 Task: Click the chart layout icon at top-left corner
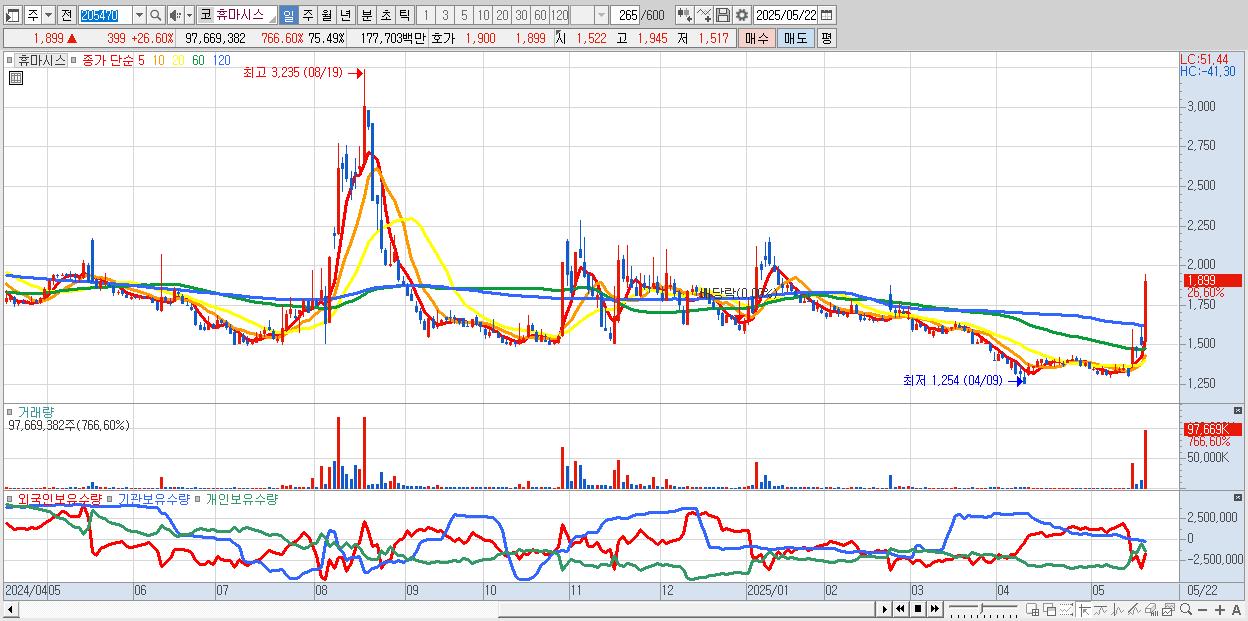[x=13, y=15]
